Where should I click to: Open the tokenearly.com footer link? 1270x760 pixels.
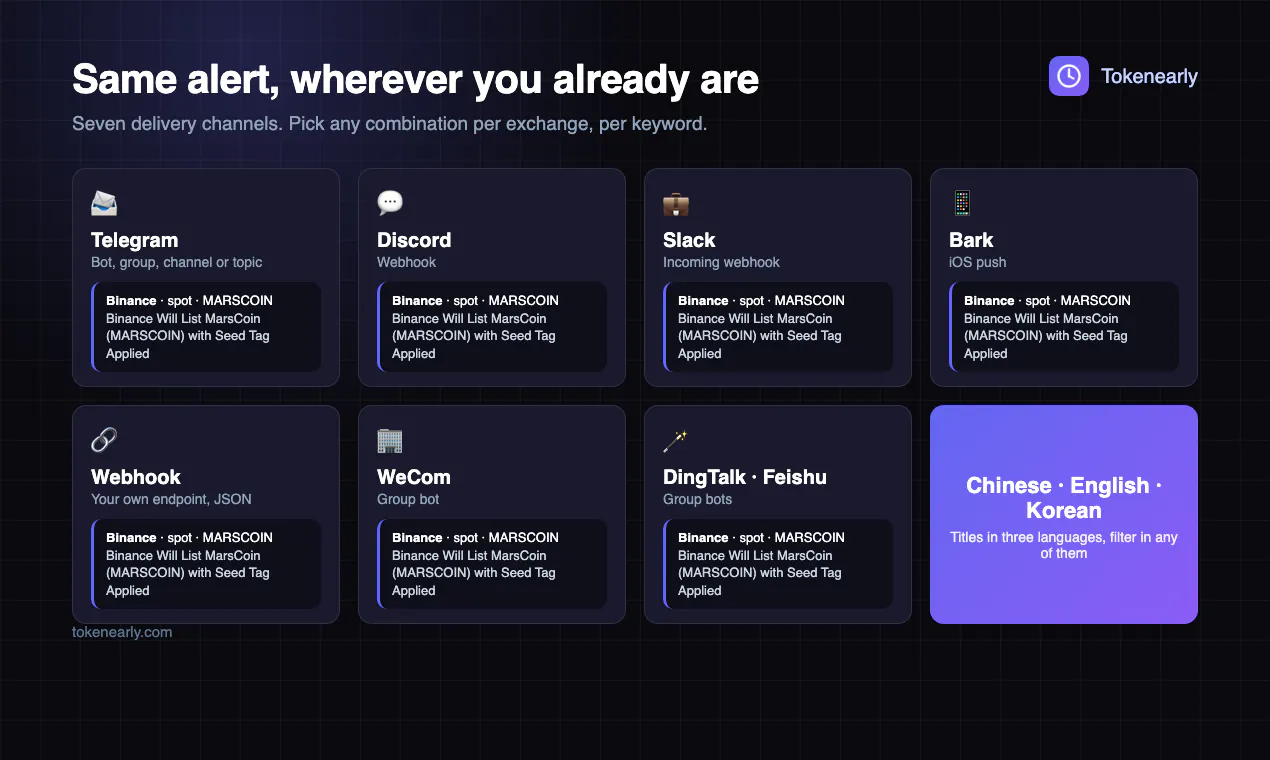pyautogui.click(x=122, y=632)
